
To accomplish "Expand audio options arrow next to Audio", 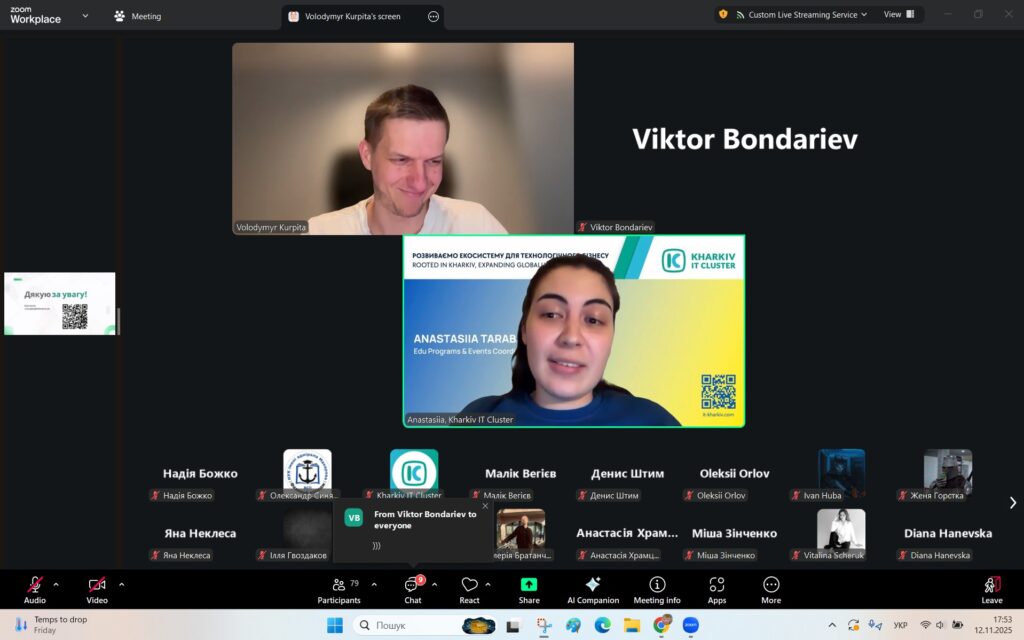I will (x=56, y=584).
